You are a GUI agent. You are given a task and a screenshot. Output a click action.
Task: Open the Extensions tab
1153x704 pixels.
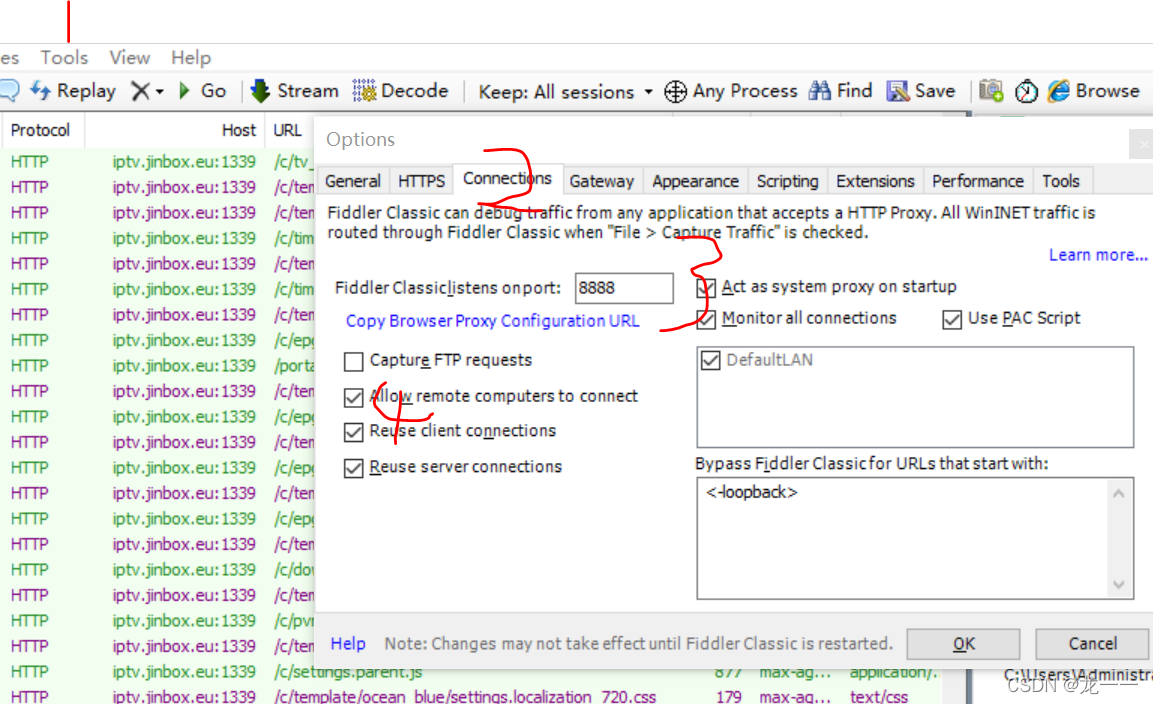point(875,181)
